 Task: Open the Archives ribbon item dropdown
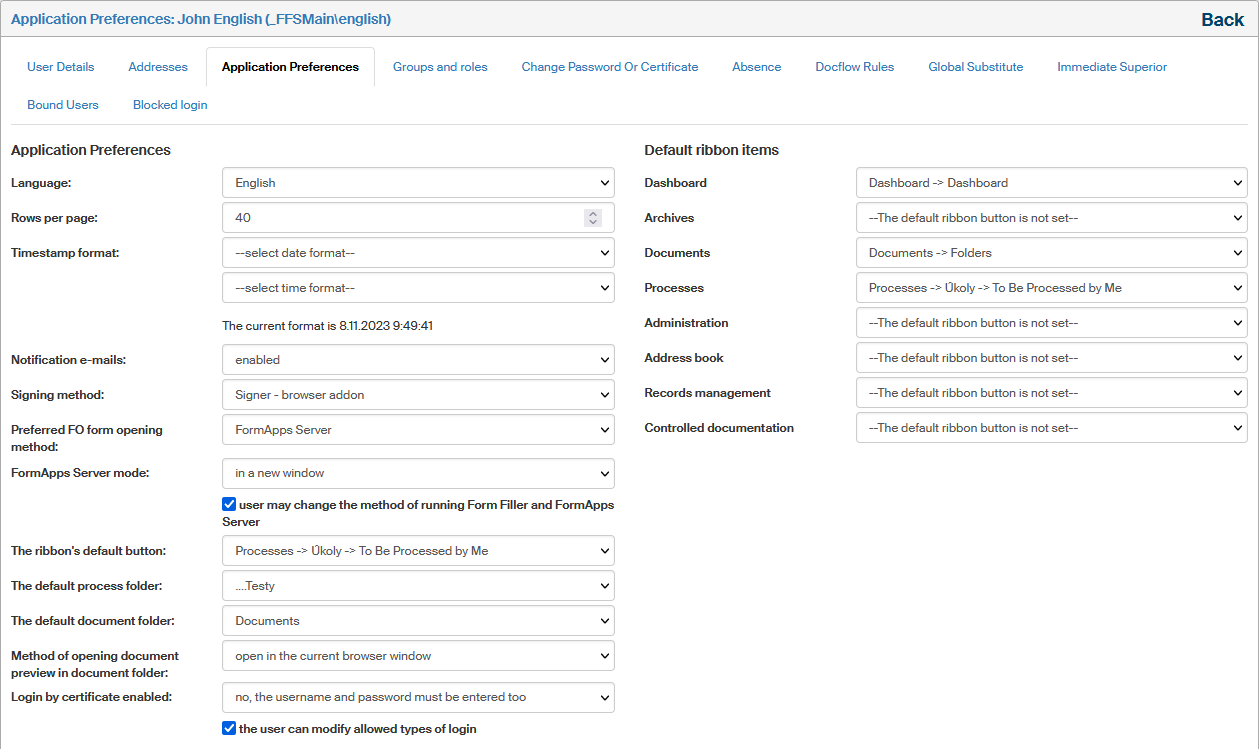(x=1051, y=218)
